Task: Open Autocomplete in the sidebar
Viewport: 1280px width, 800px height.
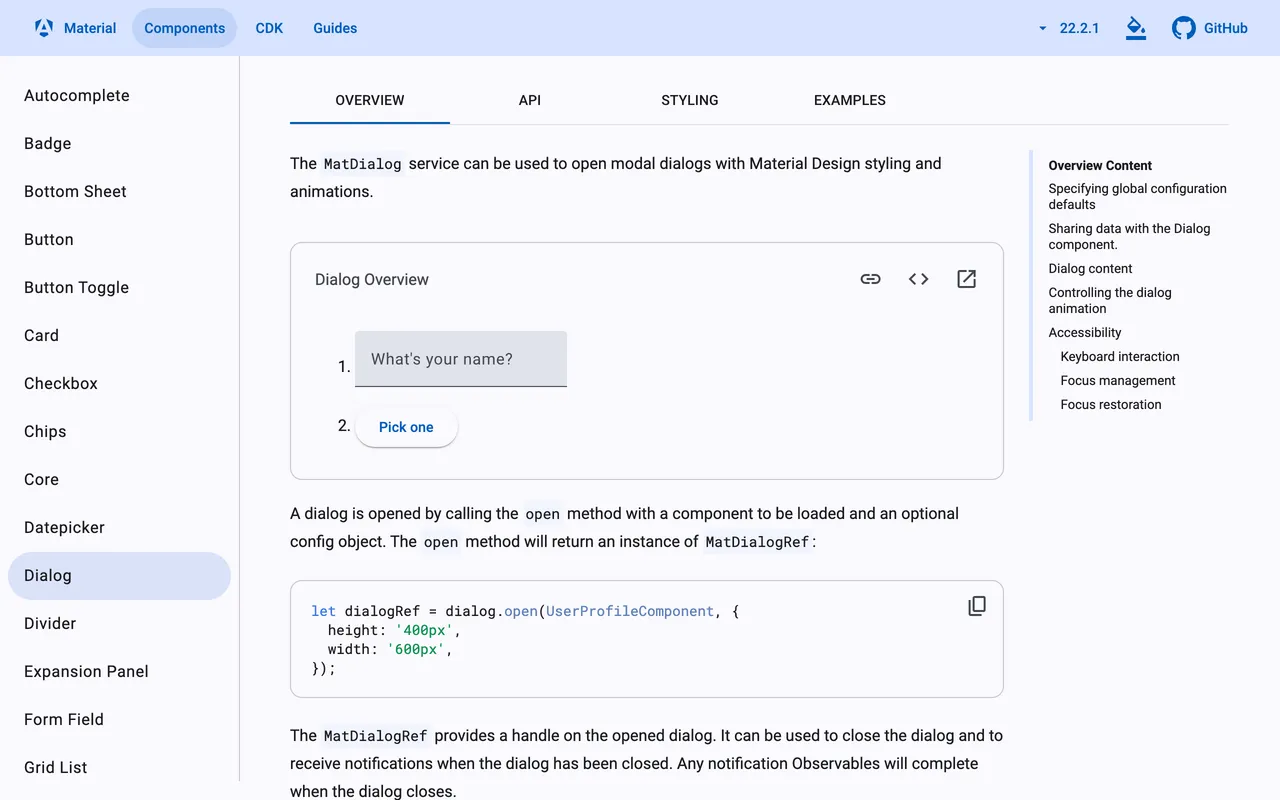Action: click(119, 96)
